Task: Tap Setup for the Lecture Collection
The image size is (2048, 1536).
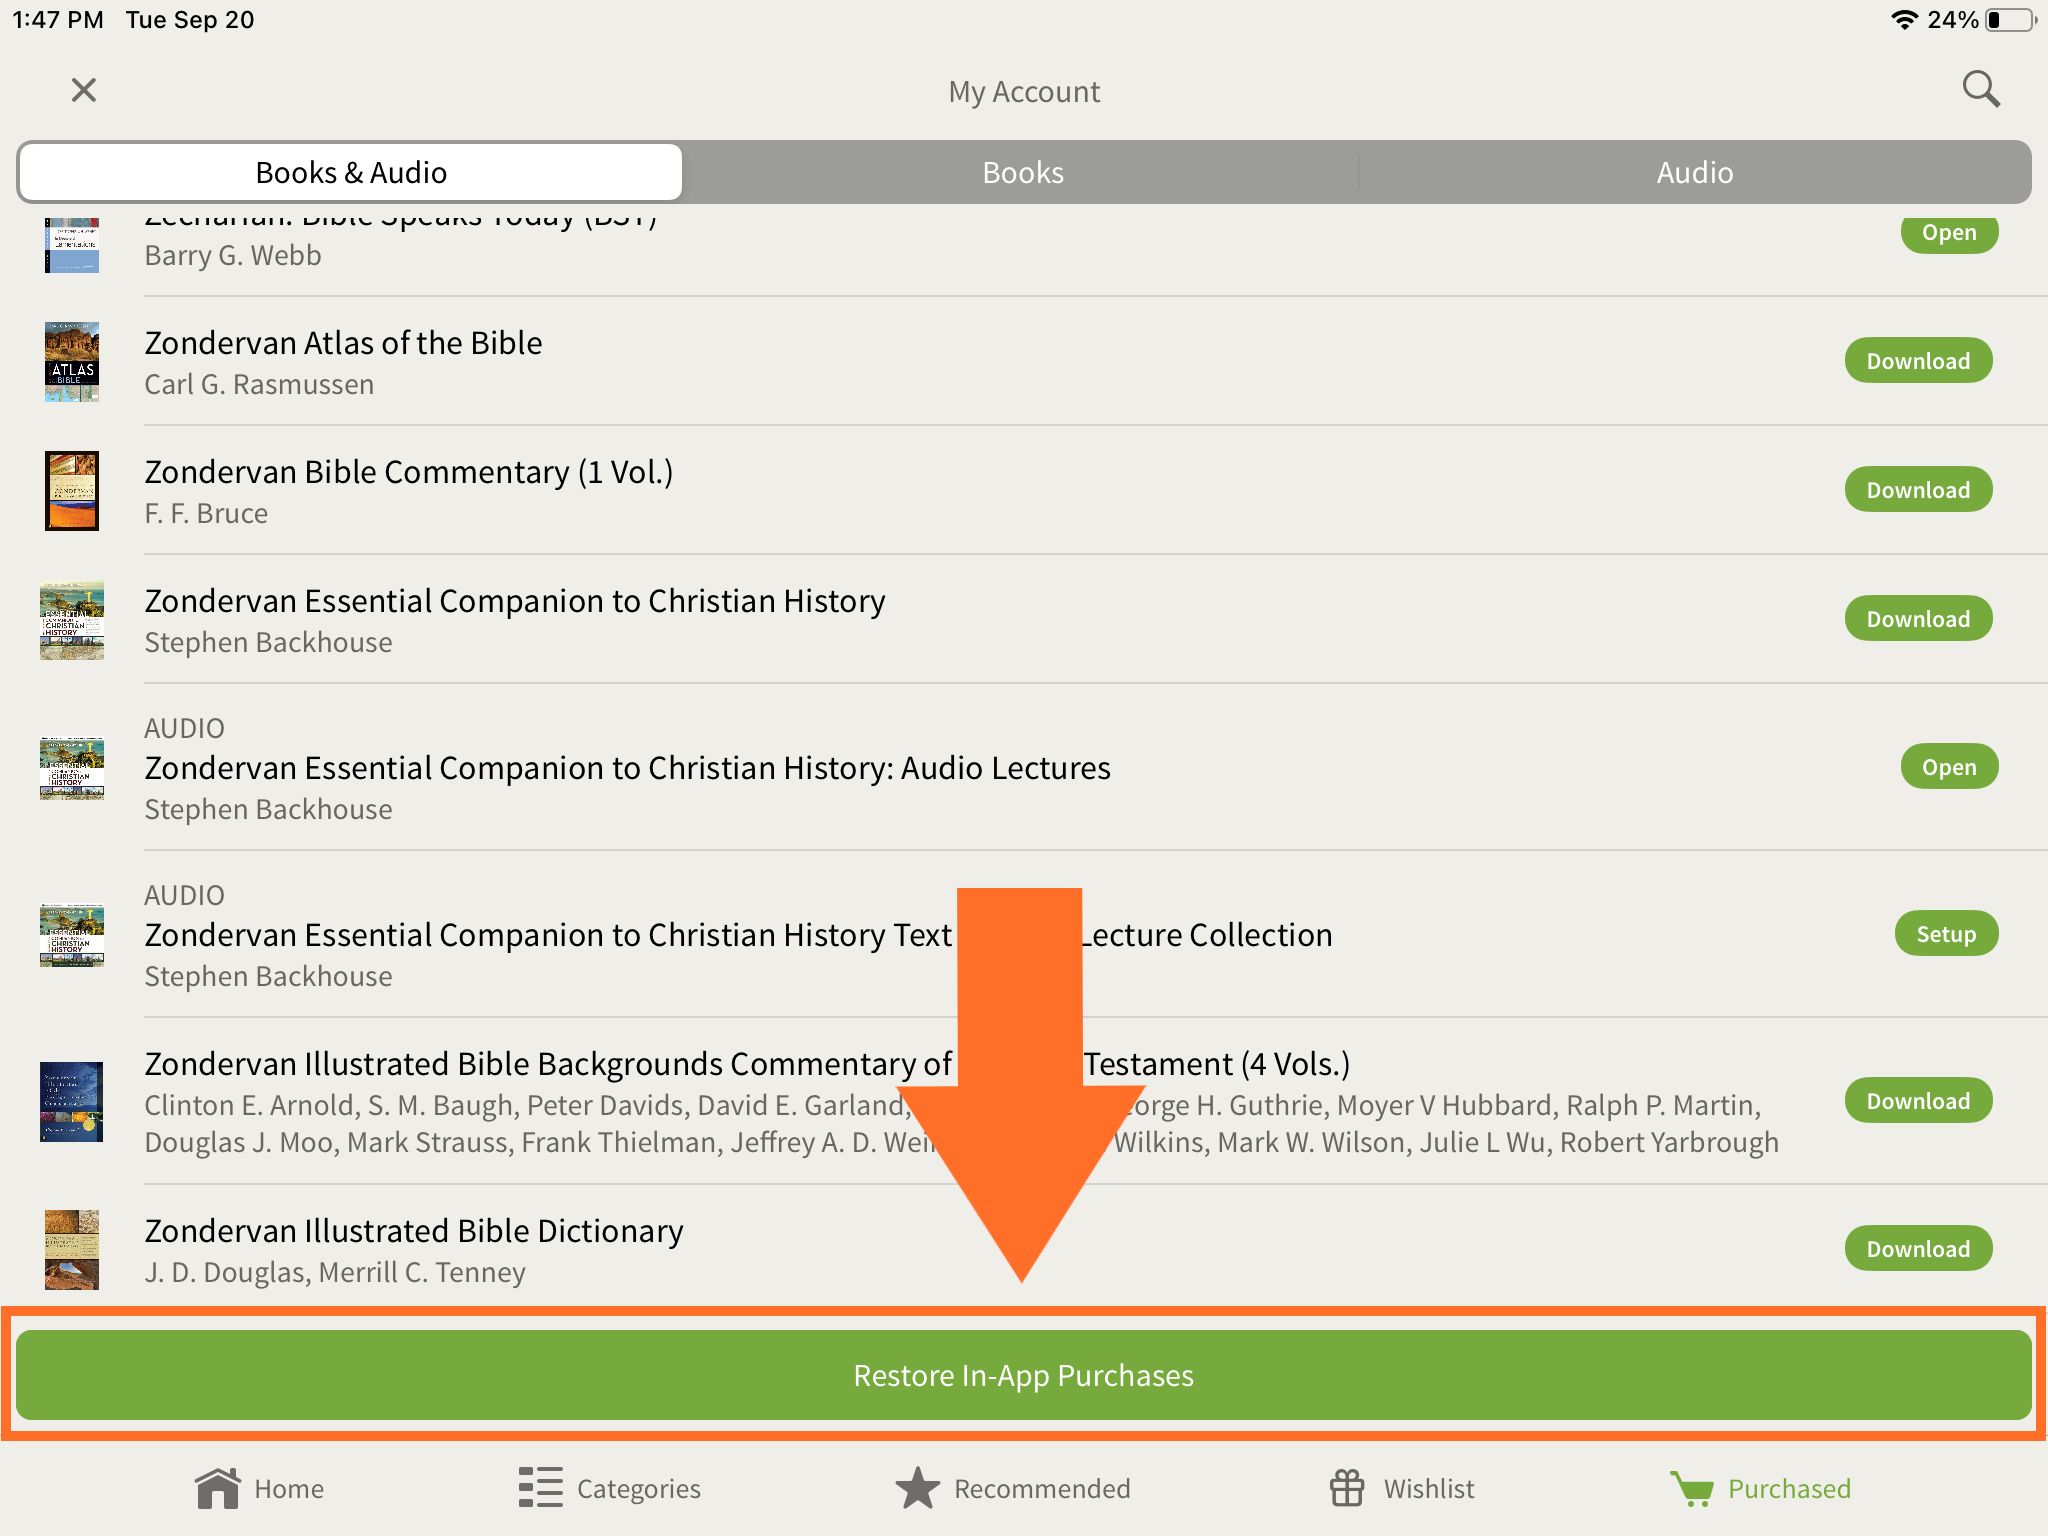Action: [x=1946, y=934]
